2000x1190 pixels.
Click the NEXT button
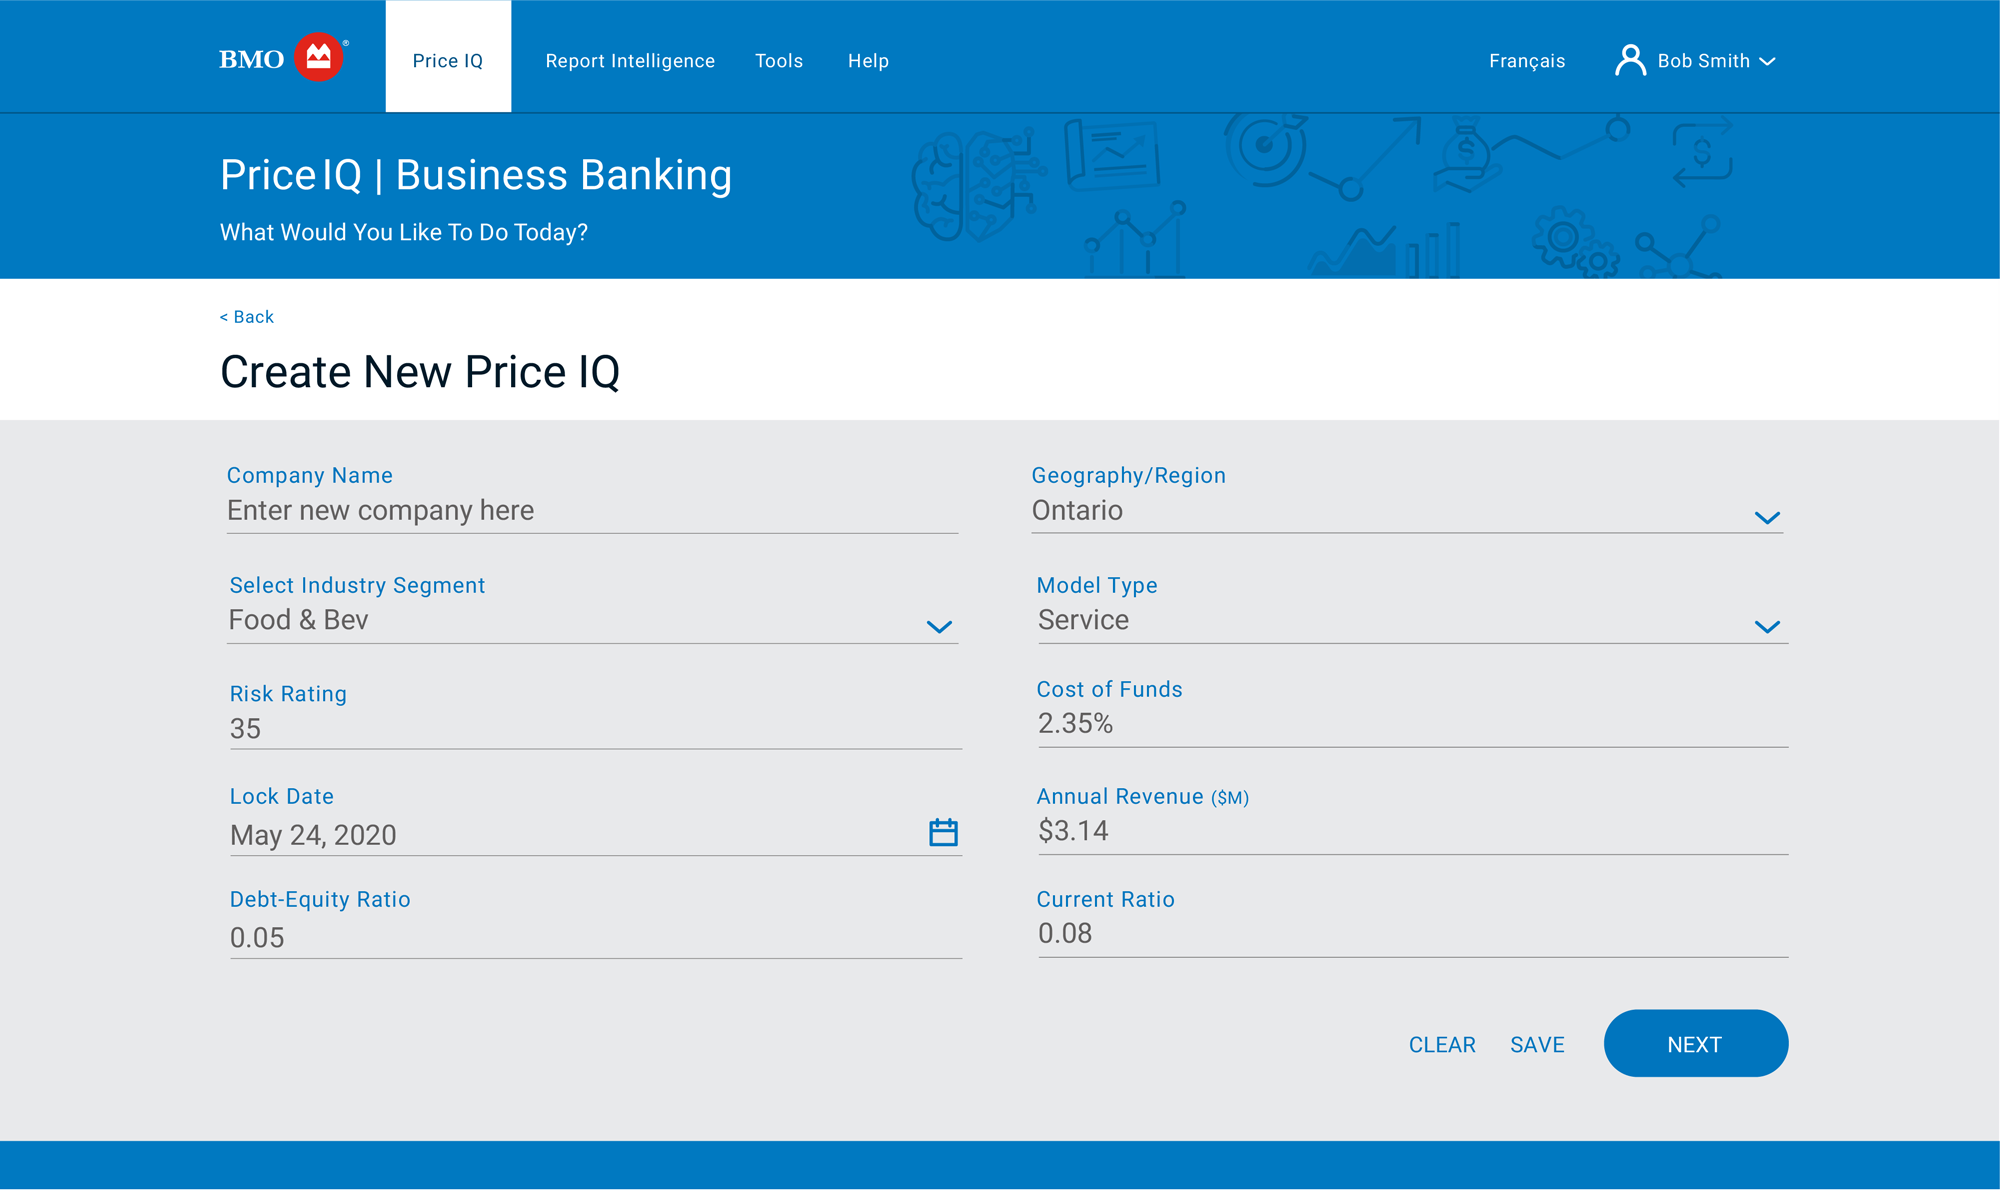pos(1695,1043)
